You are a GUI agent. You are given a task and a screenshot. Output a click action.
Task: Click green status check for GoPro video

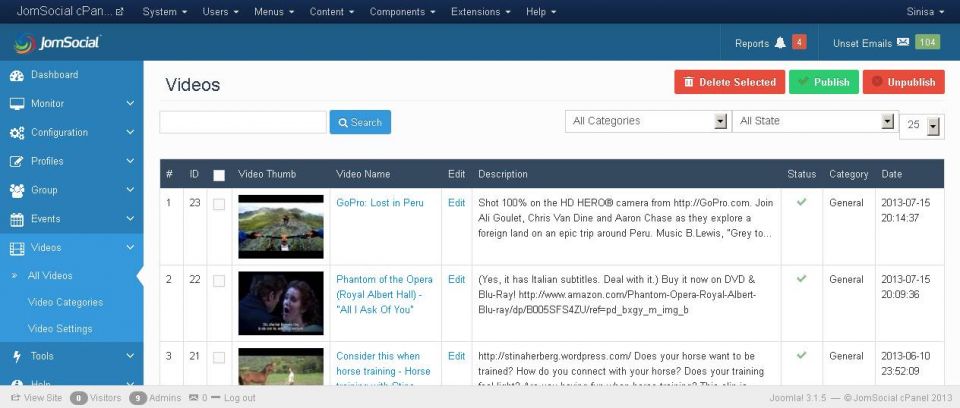tap(801, 202)
